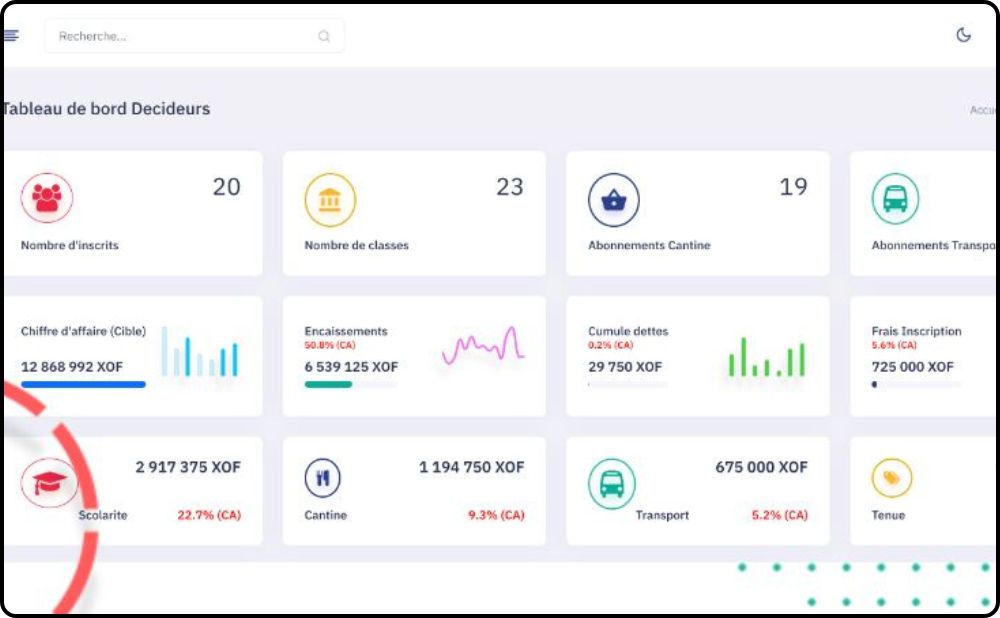The width and height of the screenshot is (1000, 618).
Task: Click the Cantine utensils icon
Action: [321, 477]
